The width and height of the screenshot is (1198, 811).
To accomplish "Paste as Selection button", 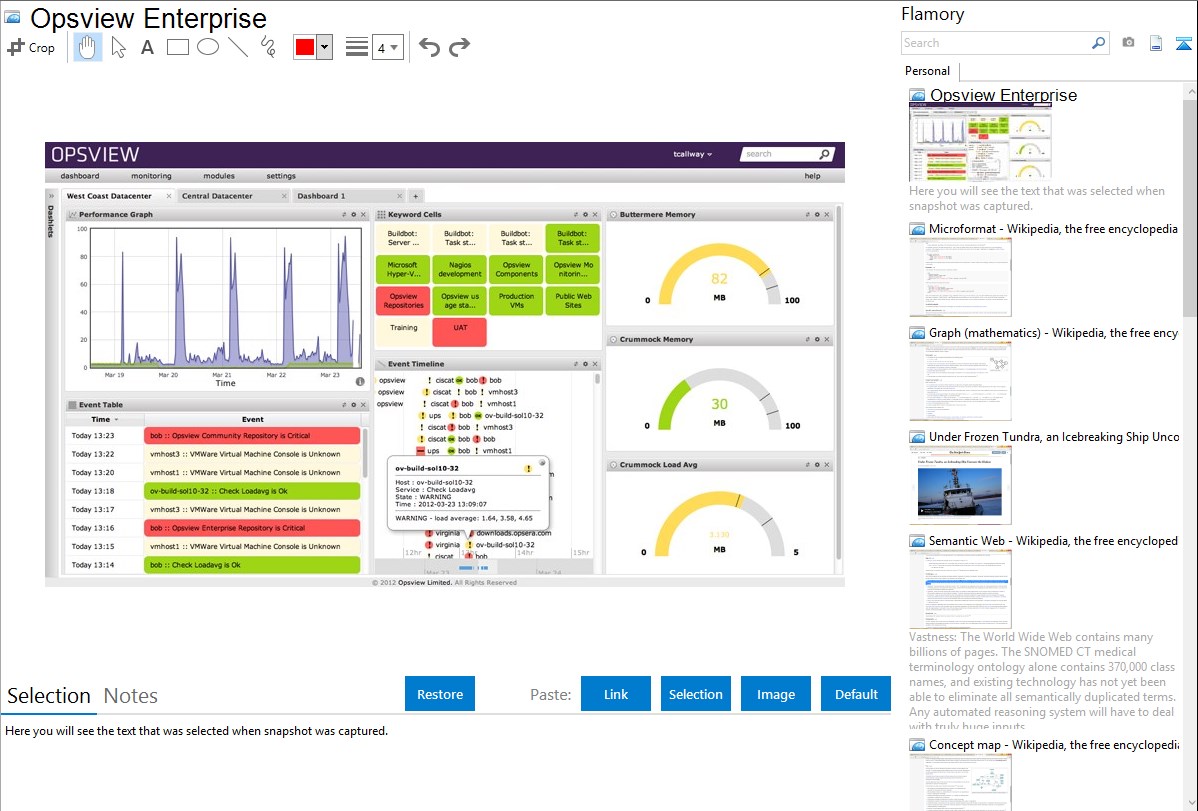I will pyautogui.click(x=695, y=694).
